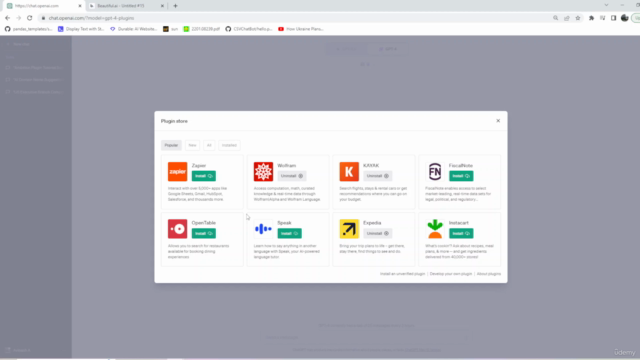Open Install an unverified plugin link

point(402,274)
